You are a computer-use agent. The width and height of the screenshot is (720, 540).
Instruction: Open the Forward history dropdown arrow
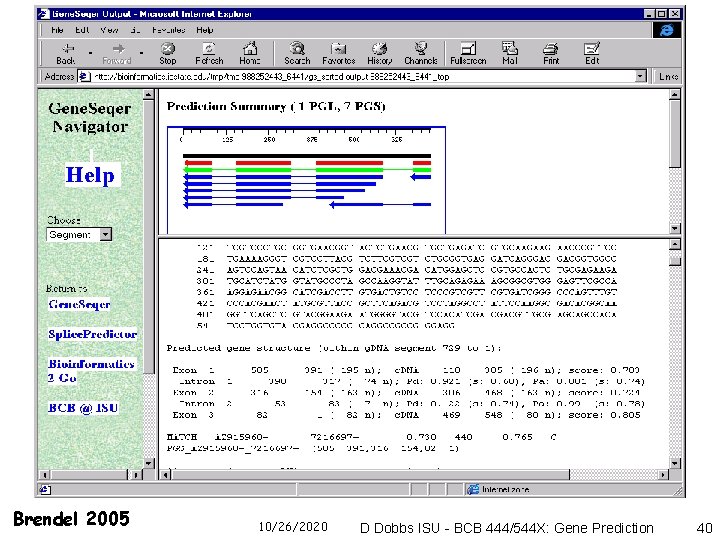(x=141, y=54)
